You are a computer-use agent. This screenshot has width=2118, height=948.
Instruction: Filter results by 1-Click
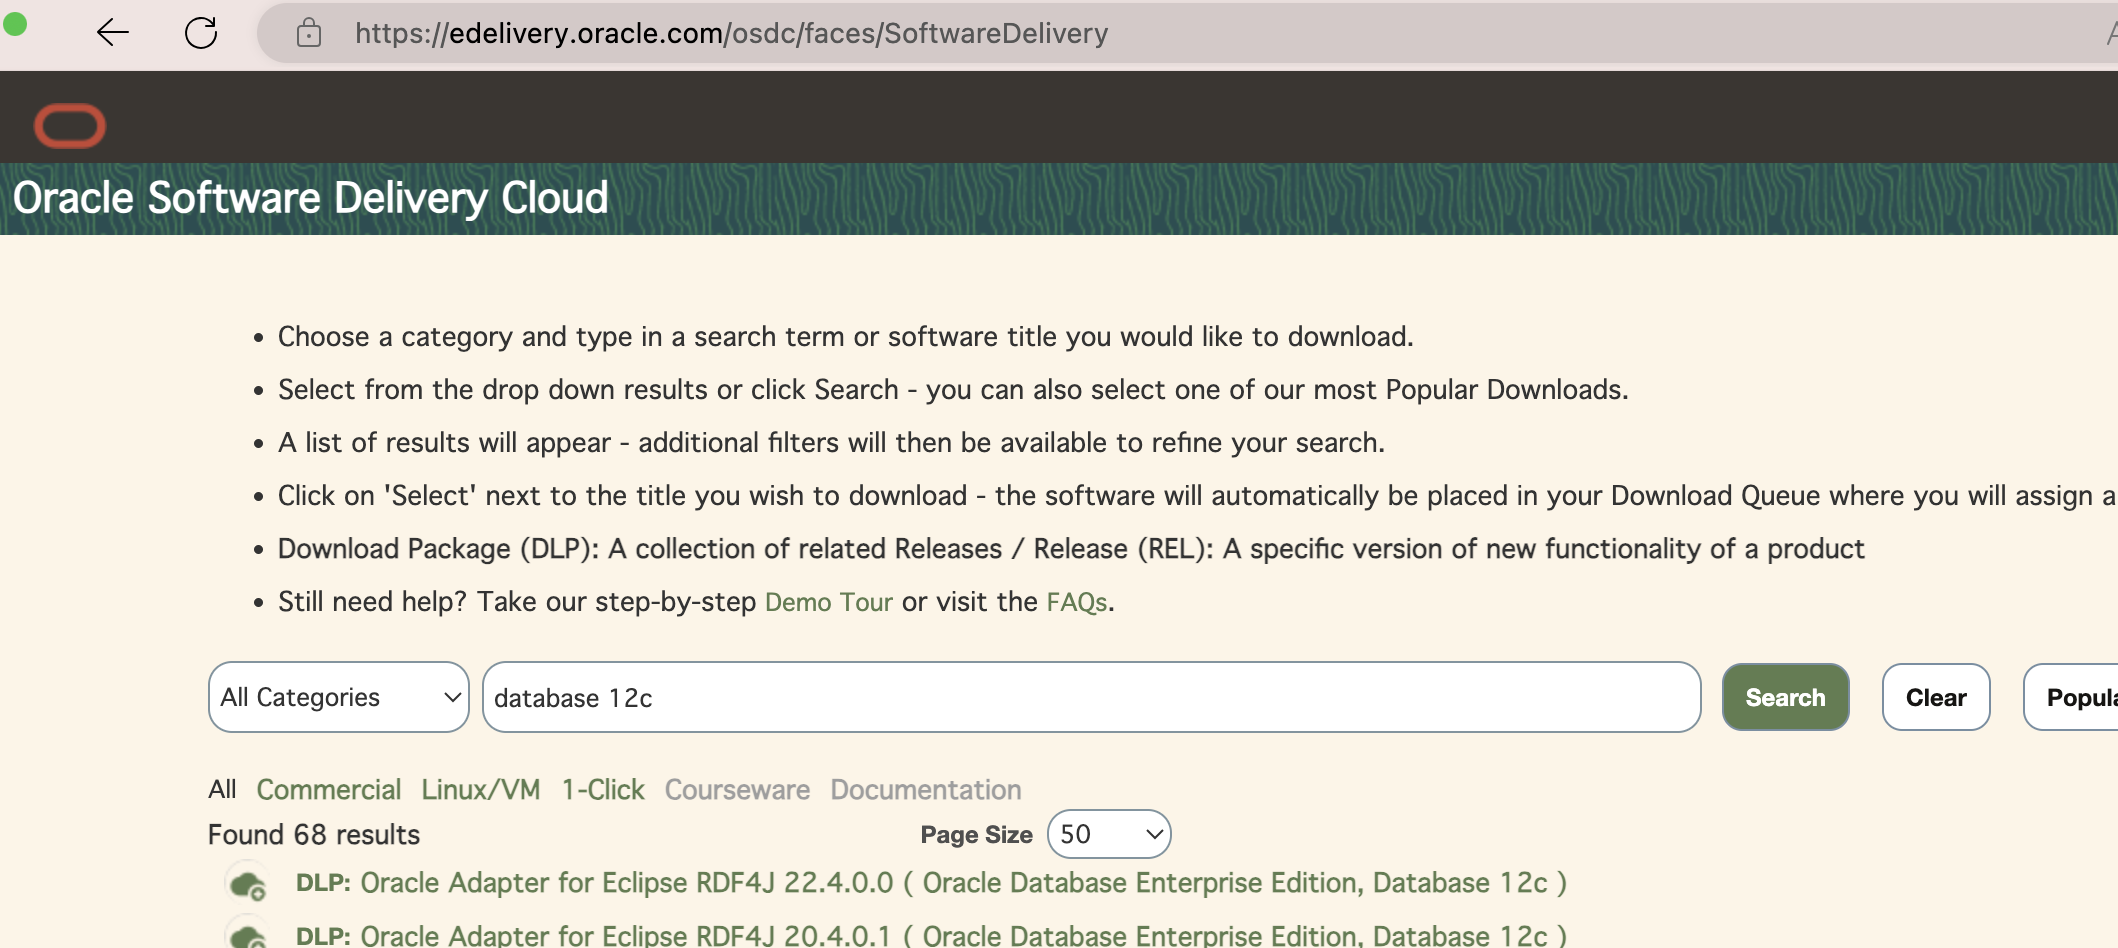603,790
